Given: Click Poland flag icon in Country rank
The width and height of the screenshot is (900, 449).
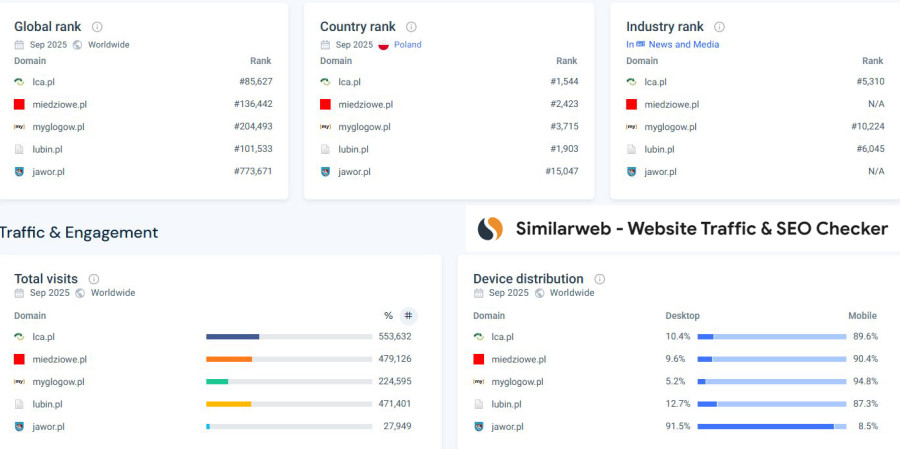Looking at the screenshot, I should point(384,45).
